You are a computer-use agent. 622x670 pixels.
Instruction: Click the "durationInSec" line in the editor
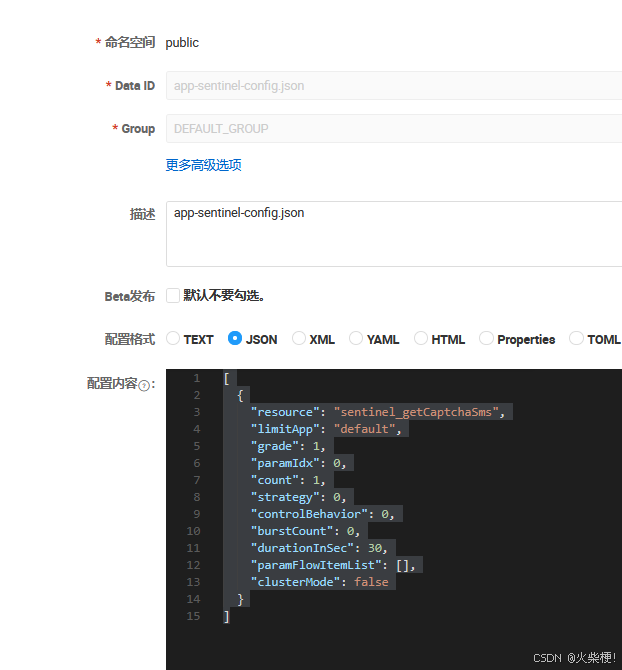(x=319, y=548)
